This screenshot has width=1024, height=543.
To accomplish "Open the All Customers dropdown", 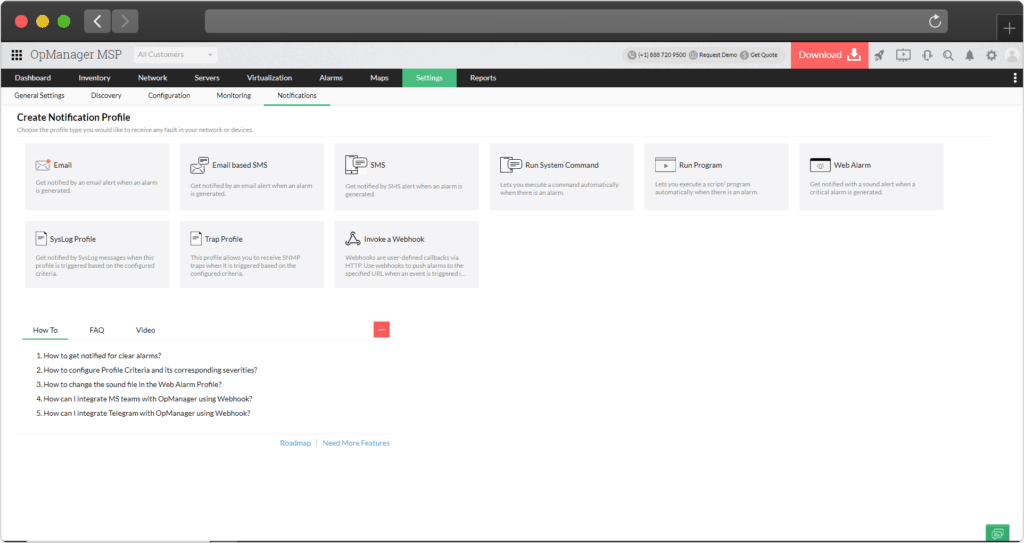I will (175, 55).
